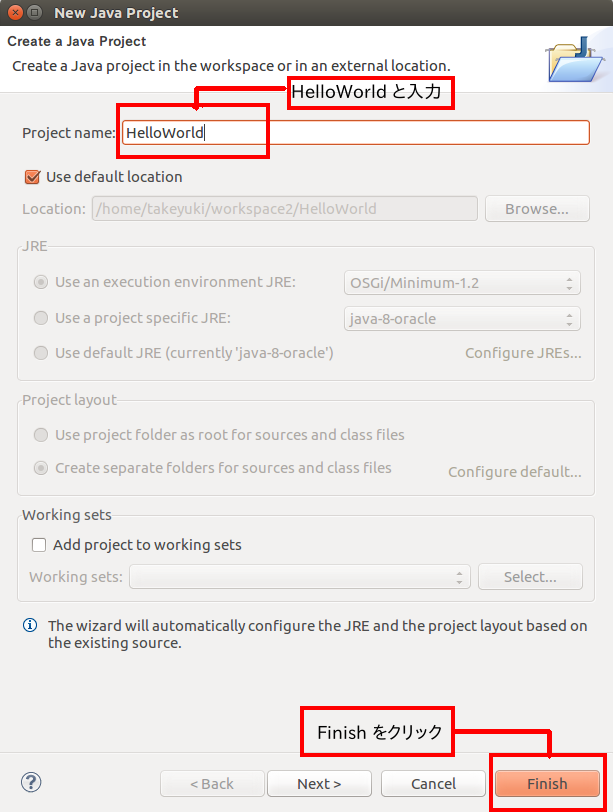613x812 pixels.
Task: Choose Create separate folders for sources option
Action: (x=41, y=468)
